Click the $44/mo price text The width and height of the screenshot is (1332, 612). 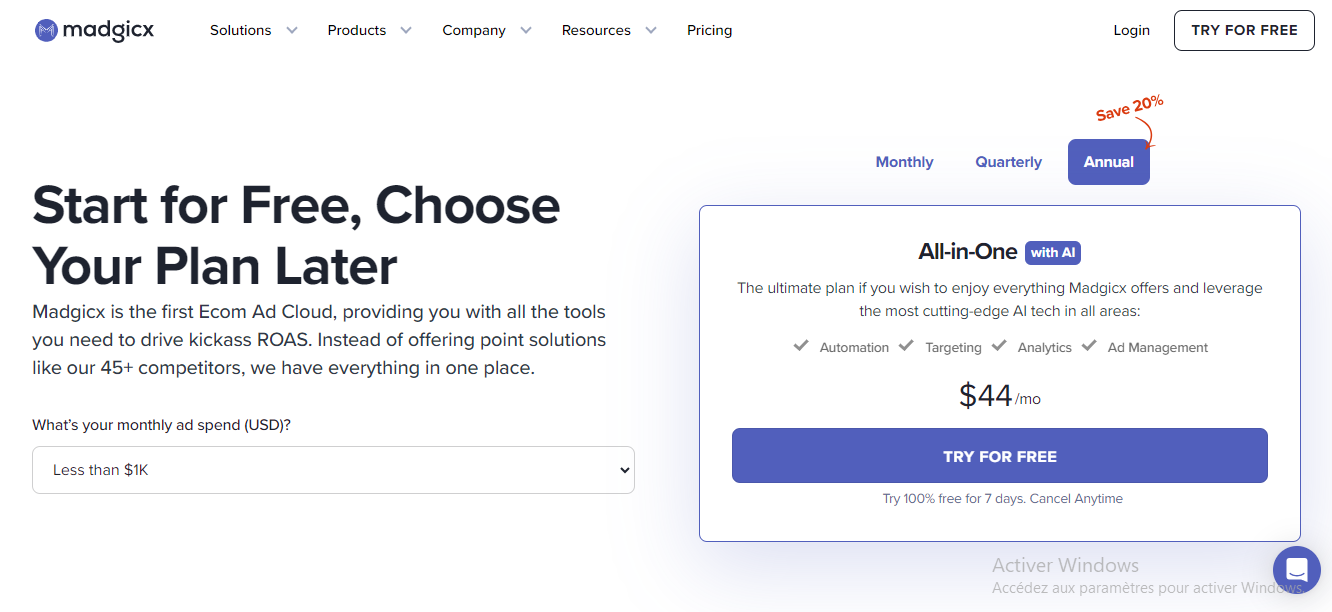click(x=999, y=396)
